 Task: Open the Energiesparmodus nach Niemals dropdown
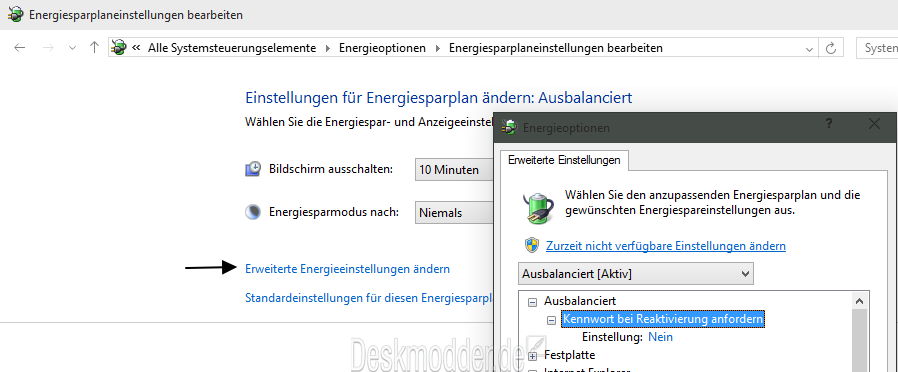(x=454, y=213)
